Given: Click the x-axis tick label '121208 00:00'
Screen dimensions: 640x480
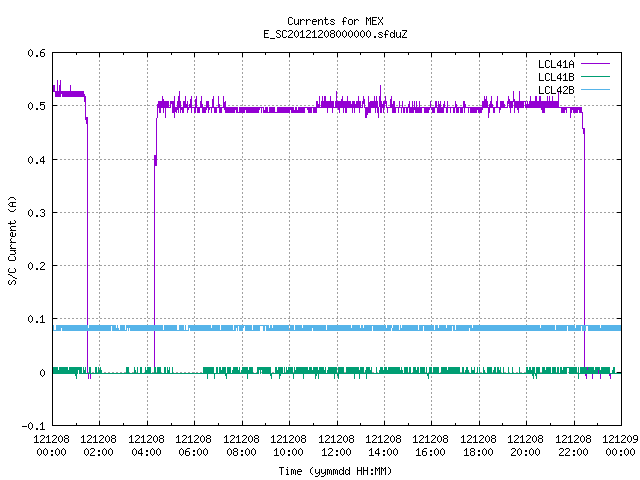Looking at the screenshot, I should pyautogui.click(x=51, y=446).
